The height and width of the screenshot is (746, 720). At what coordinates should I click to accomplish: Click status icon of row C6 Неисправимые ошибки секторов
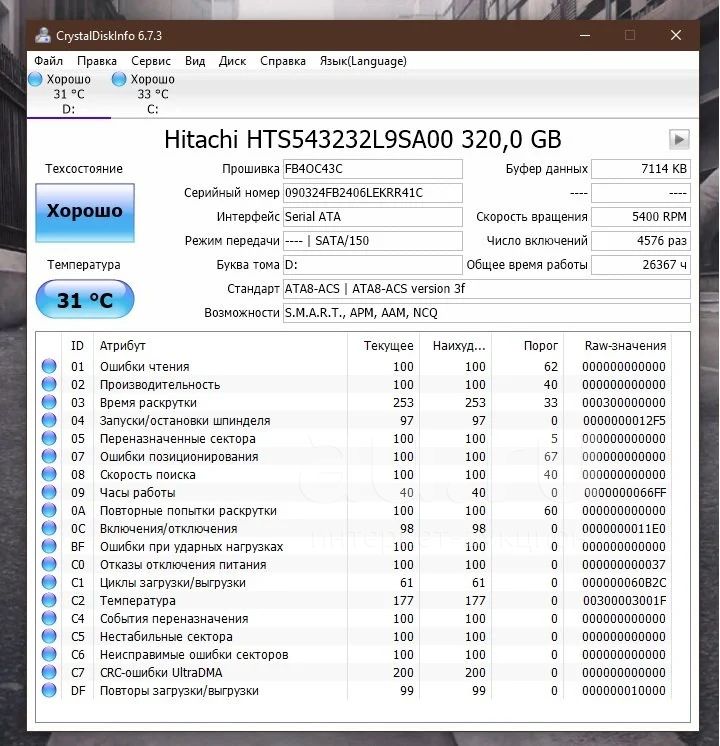pyautogui.click(x=49, y=654)
